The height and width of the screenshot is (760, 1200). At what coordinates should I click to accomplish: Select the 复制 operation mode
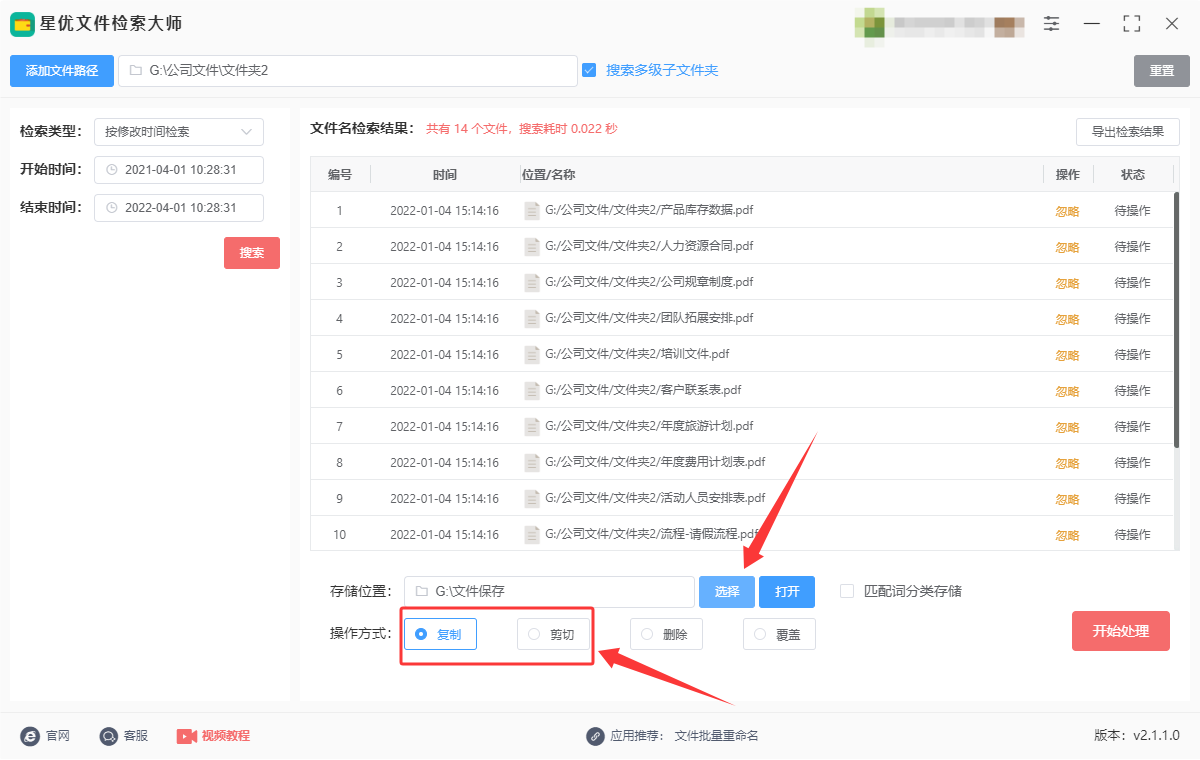pyautogui.click(x=440, y=634)
